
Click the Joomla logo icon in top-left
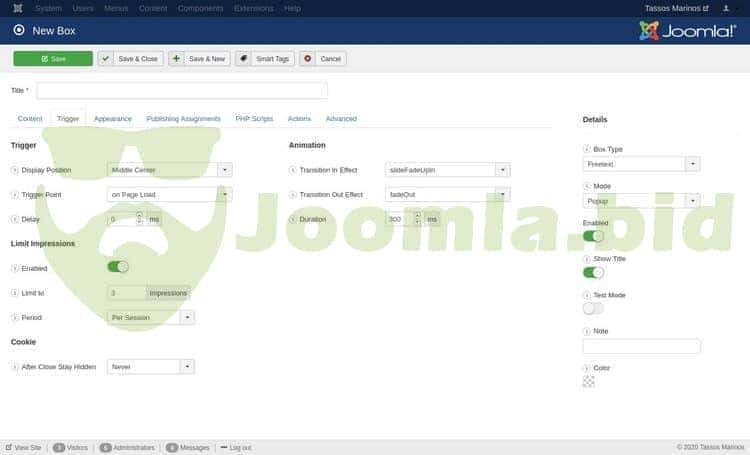18,8
